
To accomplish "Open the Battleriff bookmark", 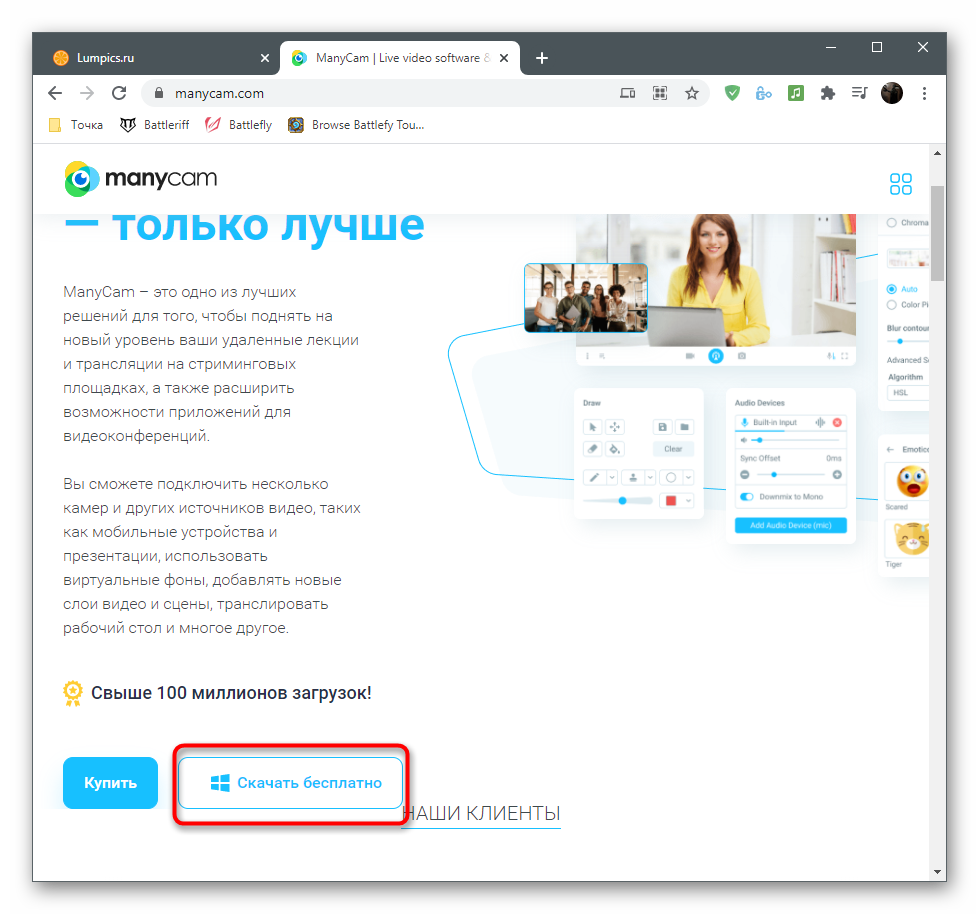I will pos(154,125).
